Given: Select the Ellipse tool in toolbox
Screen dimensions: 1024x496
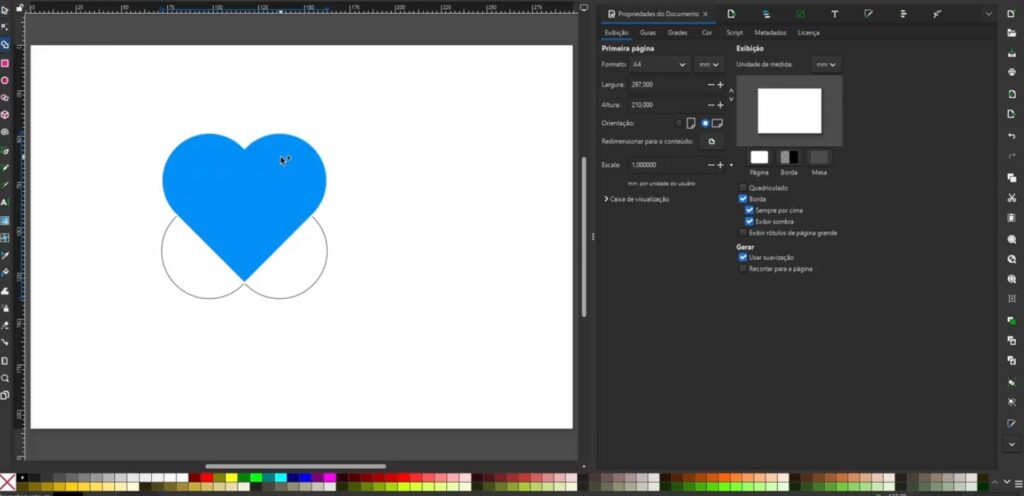Looking at the screenshot, I should point(5,80).
